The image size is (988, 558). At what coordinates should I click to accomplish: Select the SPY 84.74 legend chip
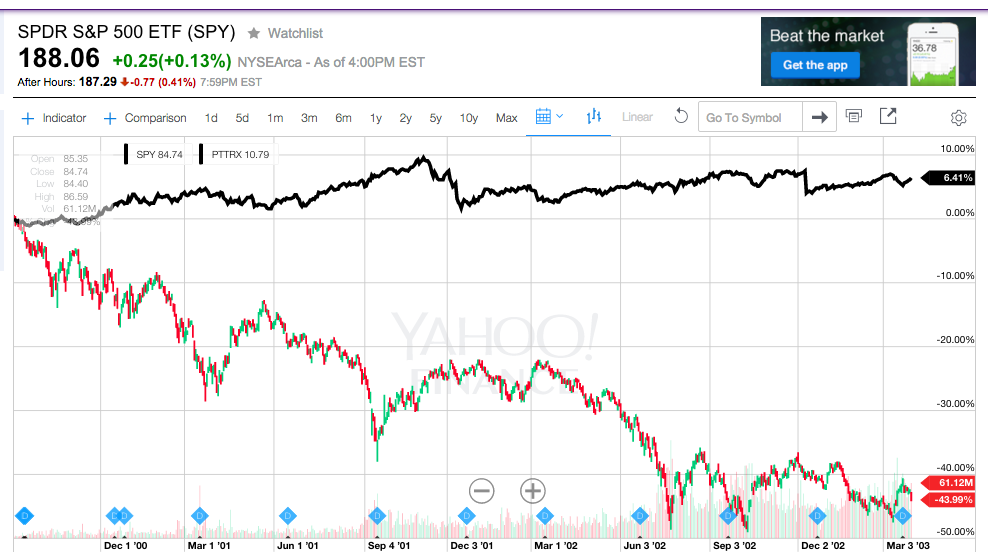point(157,154)
